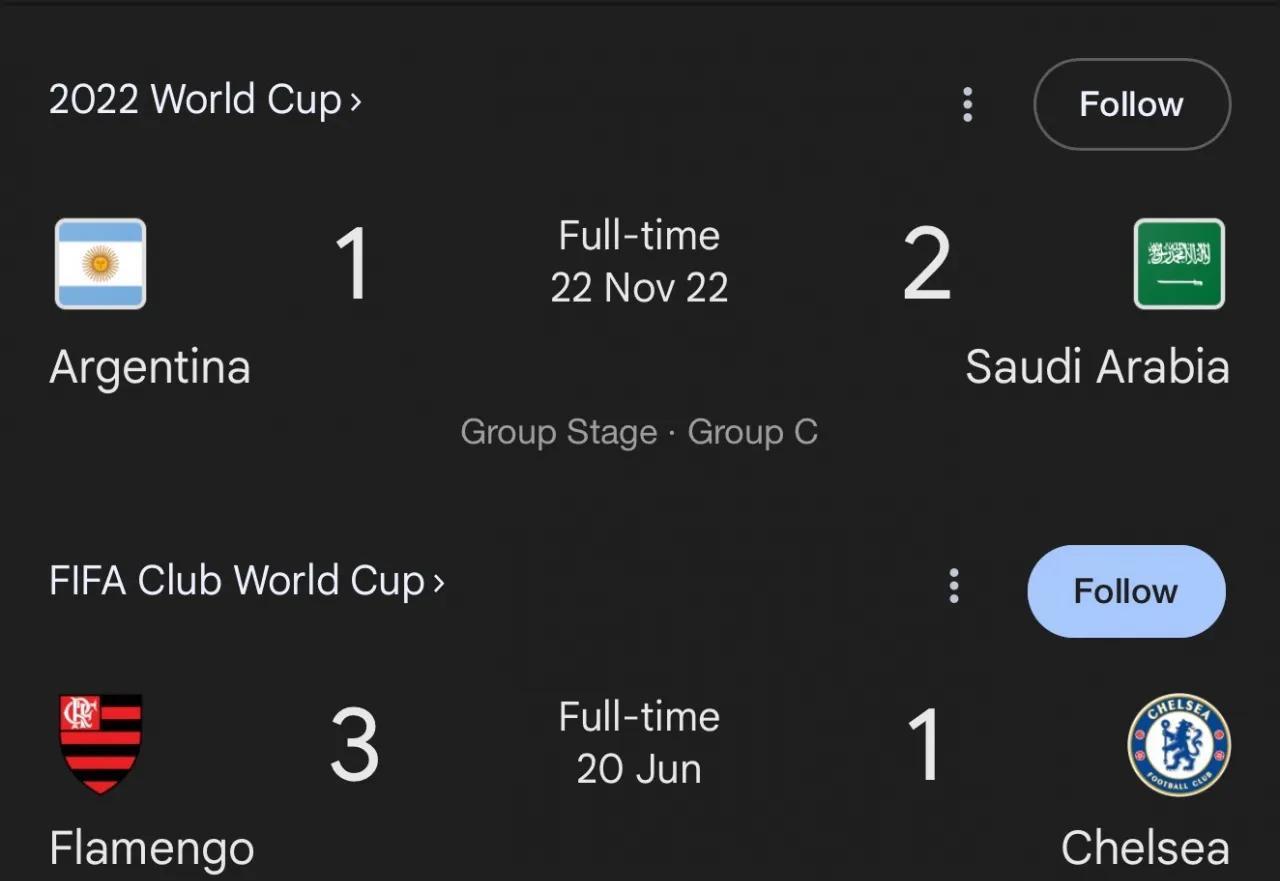This screenshot has height=881, width=1280.
Task: Expand the FIFA Club World Cup chevron arrow
Action: [438, 582]
